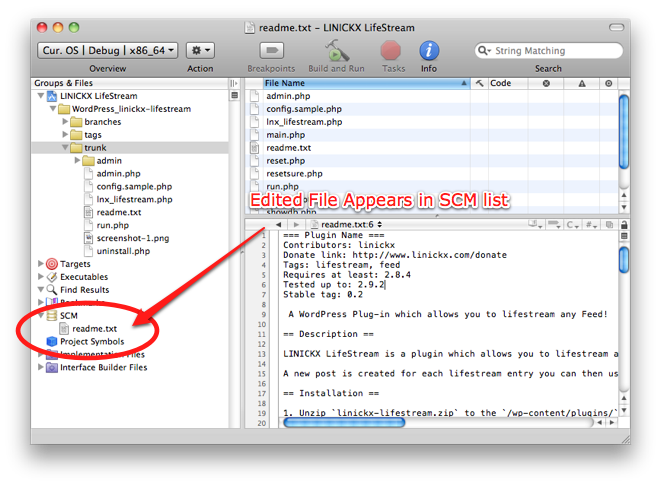This screenshot has height=486, width=661.
Task: Click the red Tasks stop icon
Action: coord(390,51)
